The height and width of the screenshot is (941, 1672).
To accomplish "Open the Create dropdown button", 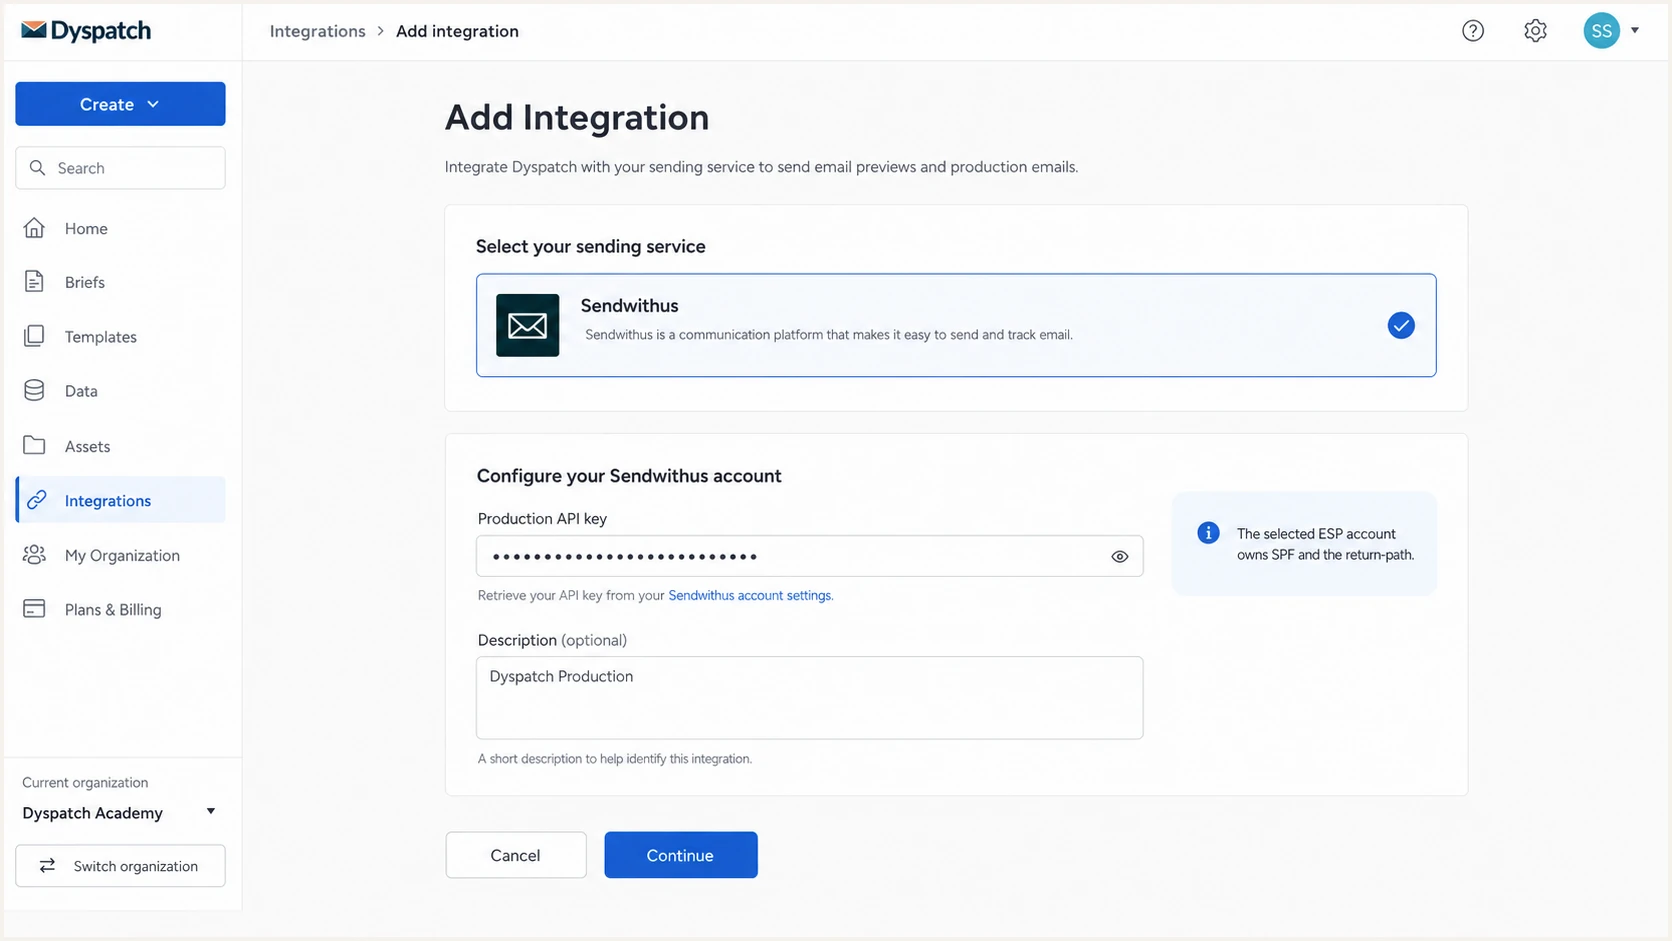I will tap(120, 104).
